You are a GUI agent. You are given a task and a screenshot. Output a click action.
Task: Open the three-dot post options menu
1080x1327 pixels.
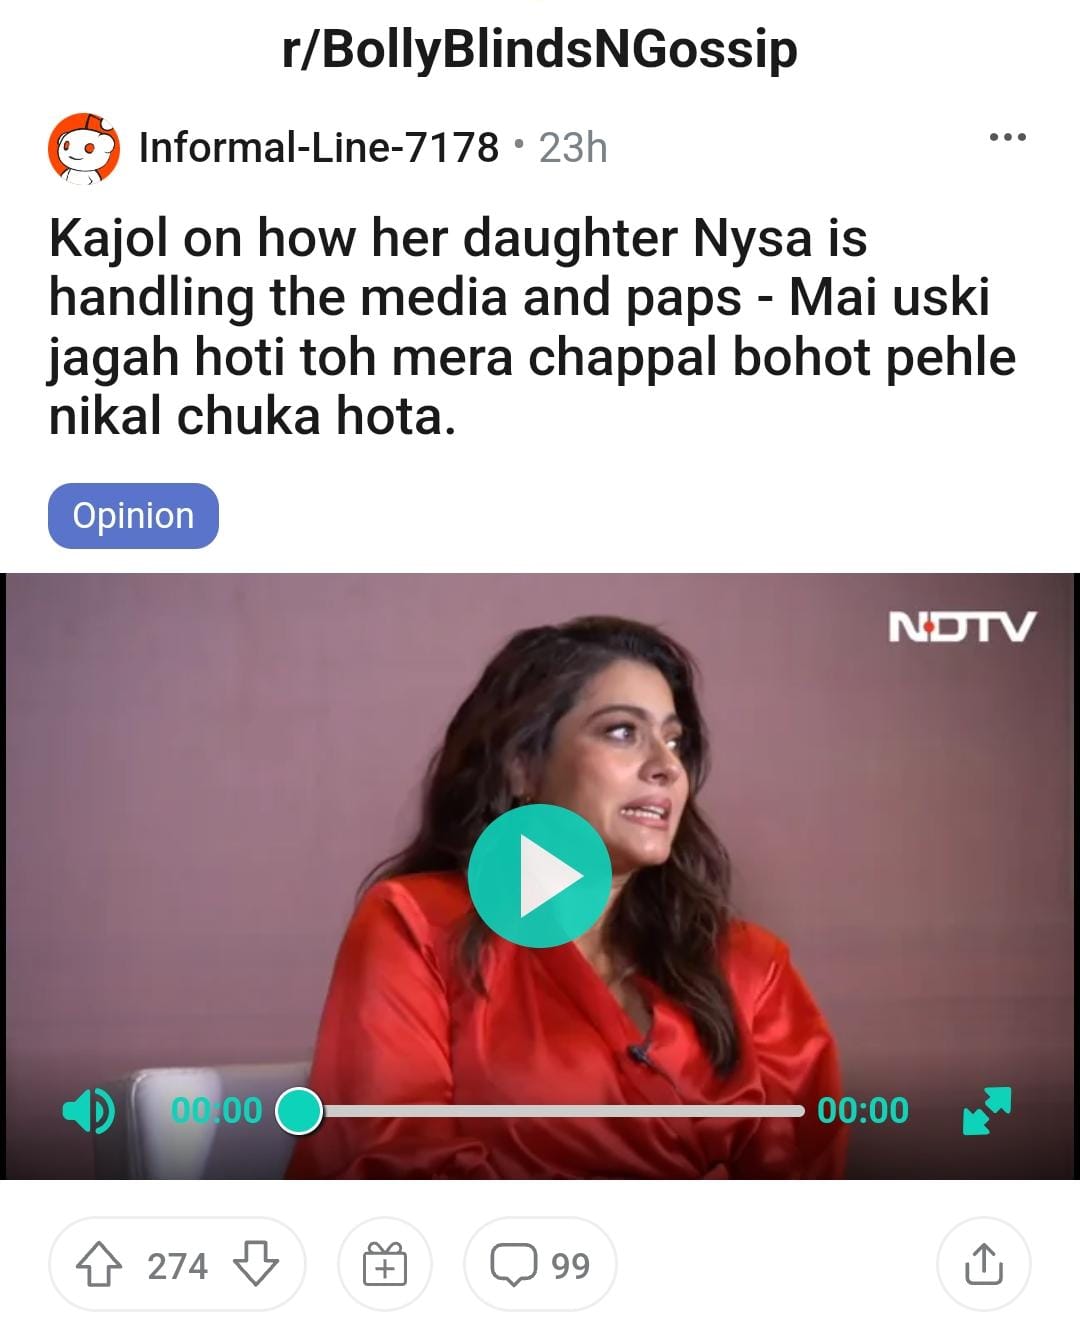coord(1007,137)
